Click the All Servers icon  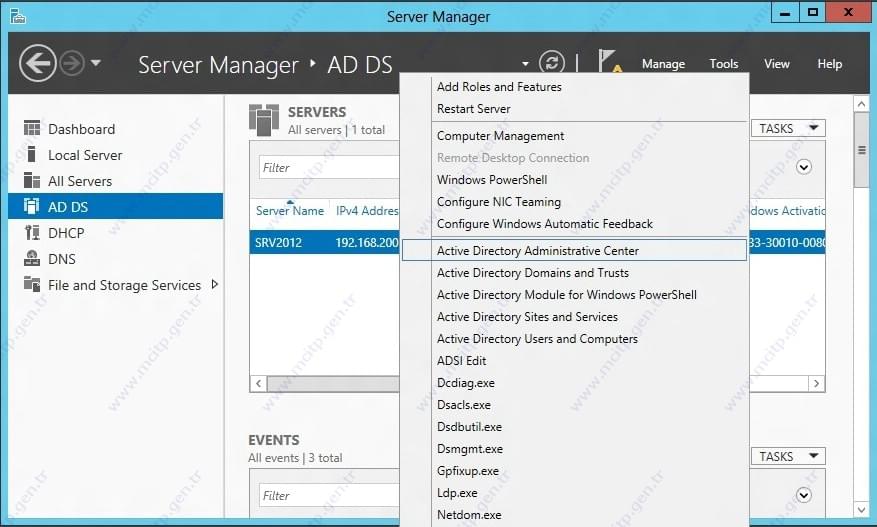click(32, 181)
